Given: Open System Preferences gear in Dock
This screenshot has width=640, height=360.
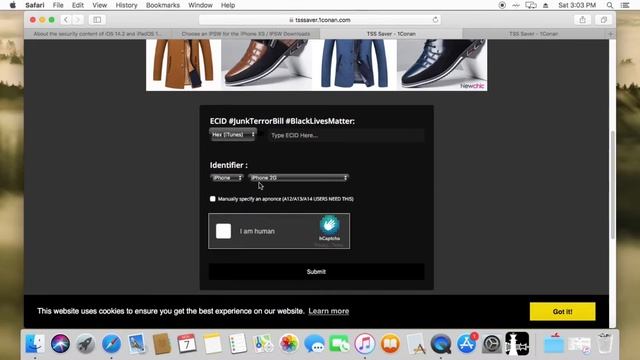Looking at the screenshot, I should pyautogui.click(x=491, y=344).
